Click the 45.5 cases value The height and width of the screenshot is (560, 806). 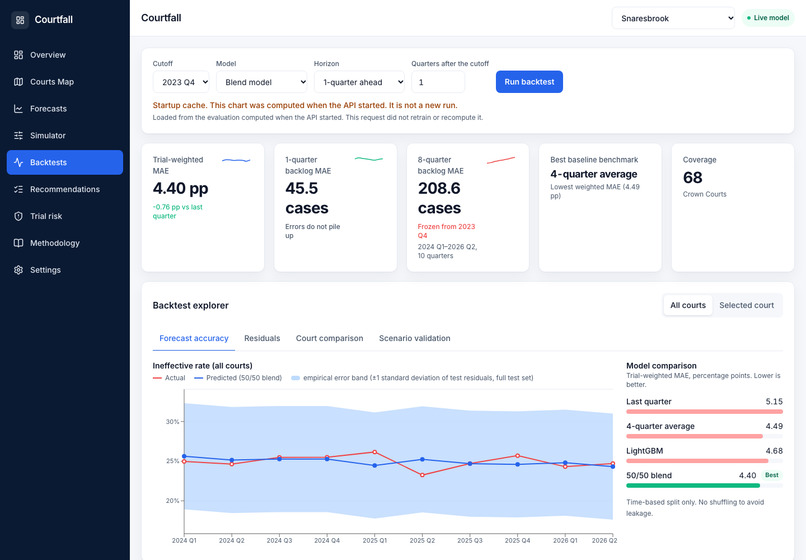click(307, 198)
